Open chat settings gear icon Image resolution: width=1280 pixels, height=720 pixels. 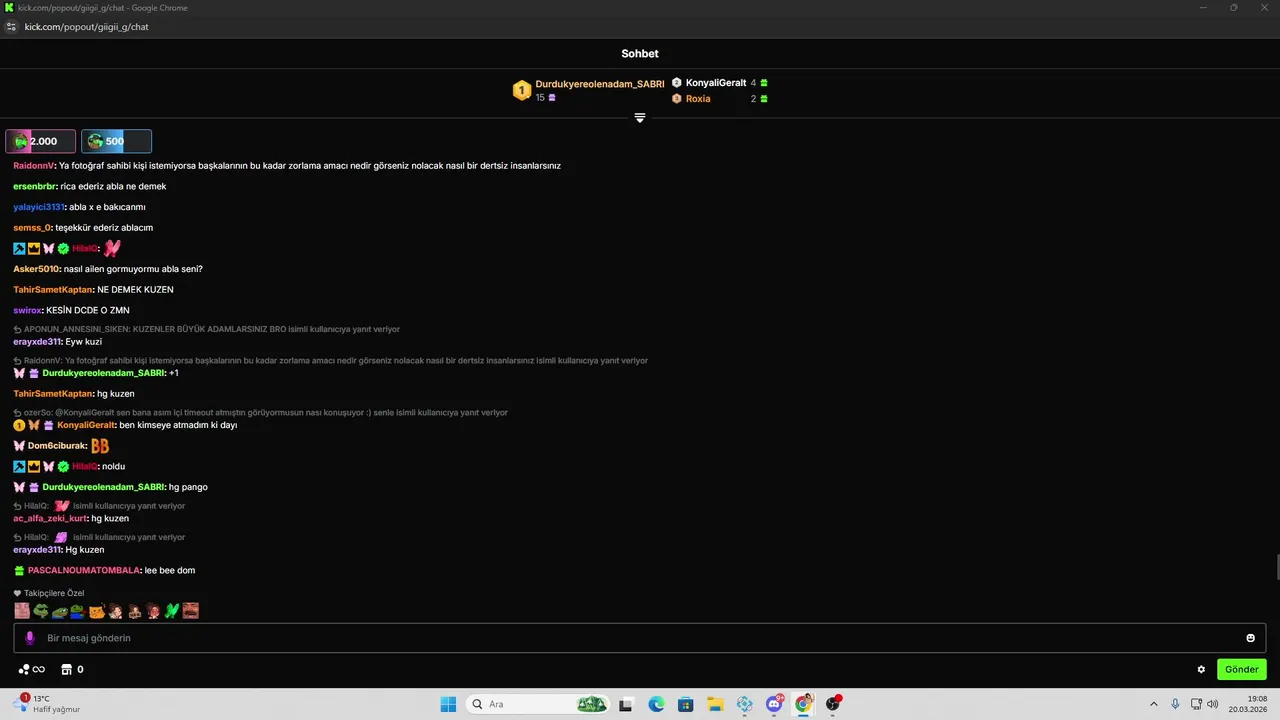pyautogui.click(x=1201, y=669)
